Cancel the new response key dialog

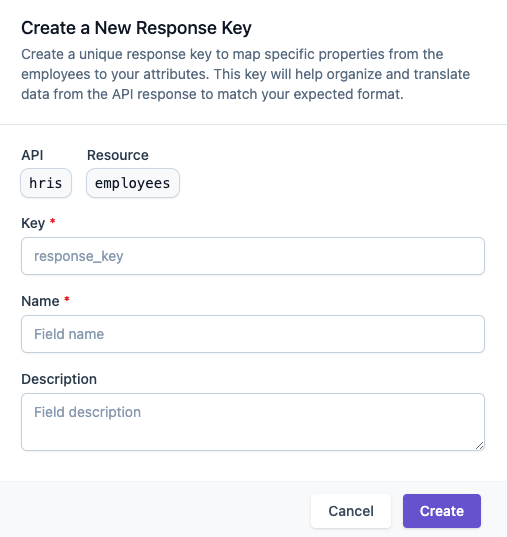click(x=351, y=511)
